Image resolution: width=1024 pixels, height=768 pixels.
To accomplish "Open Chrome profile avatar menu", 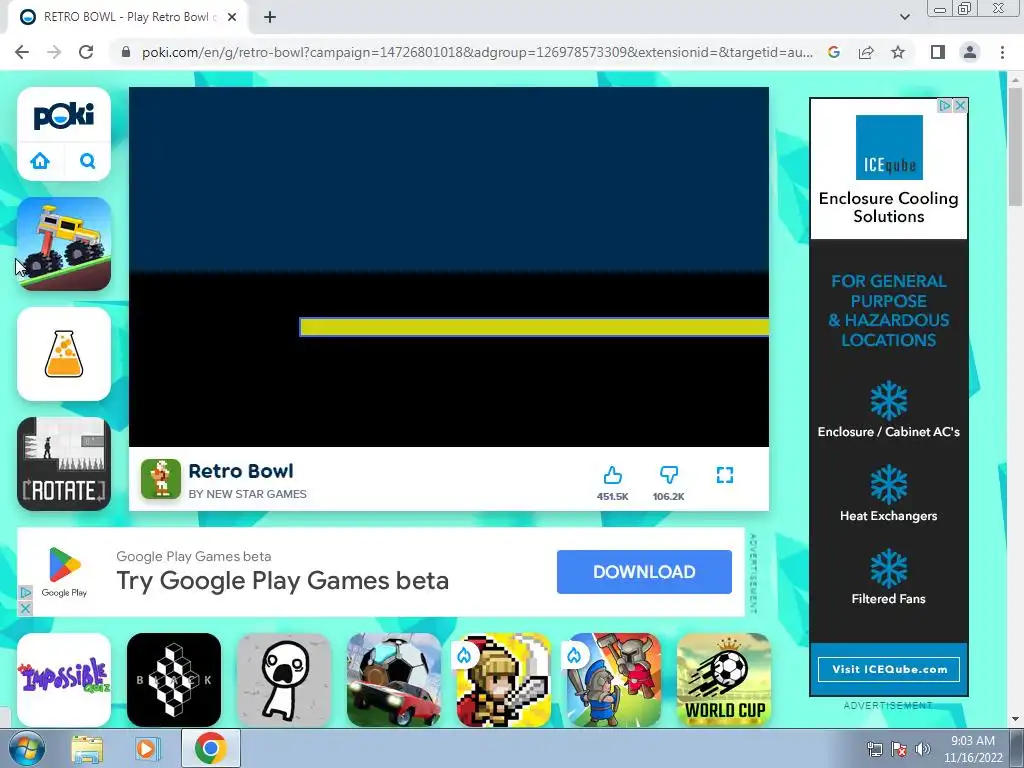I will [x=970, y=52].
